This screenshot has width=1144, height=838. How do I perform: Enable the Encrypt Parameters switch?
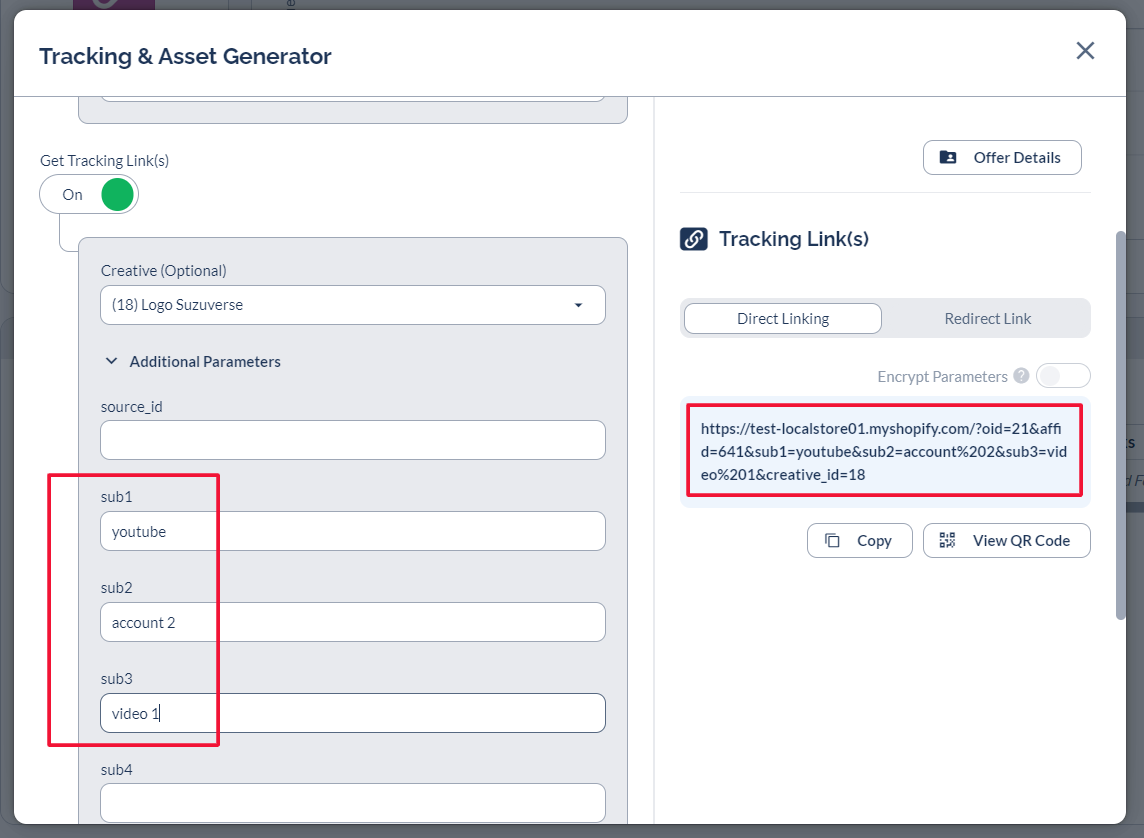tap(1062, 376)
